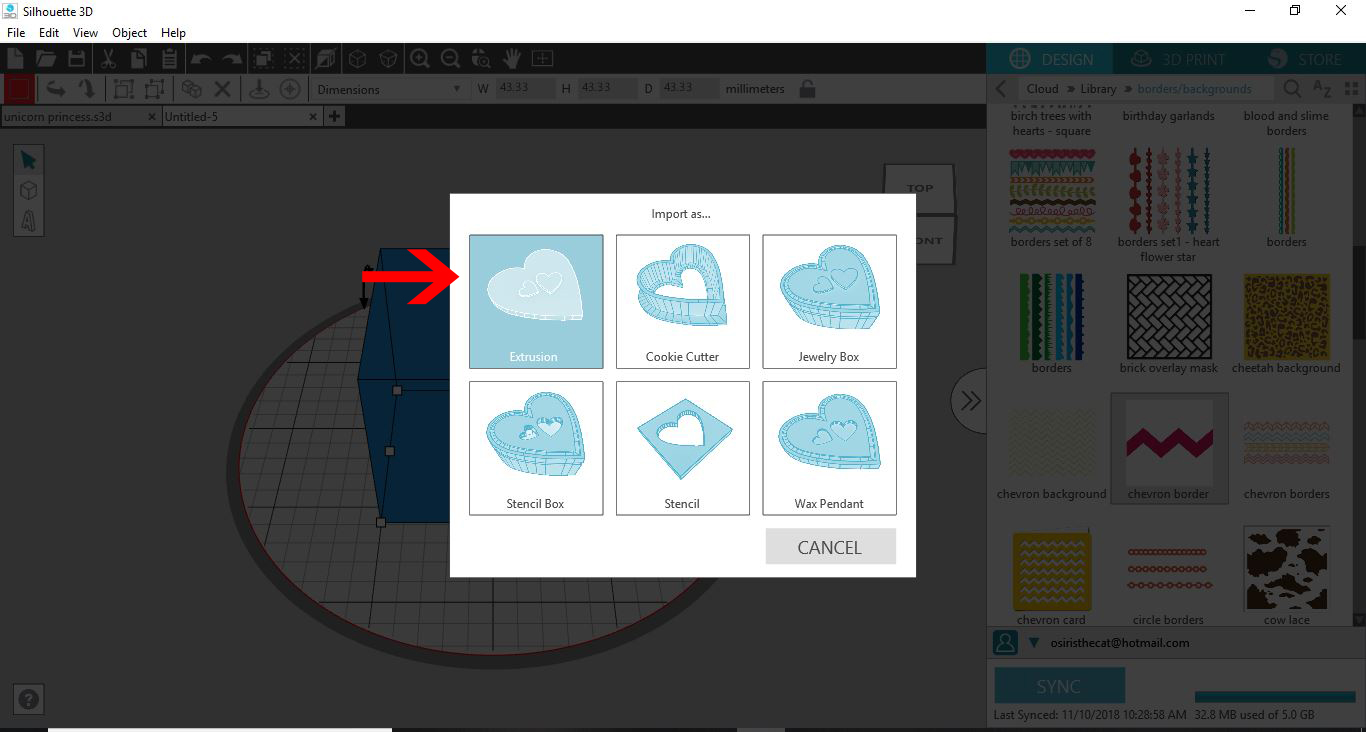The width and height of the screenshot is (1366, 732).
Task: Switch to the STORE tab
Action: tap(1304, 59)
